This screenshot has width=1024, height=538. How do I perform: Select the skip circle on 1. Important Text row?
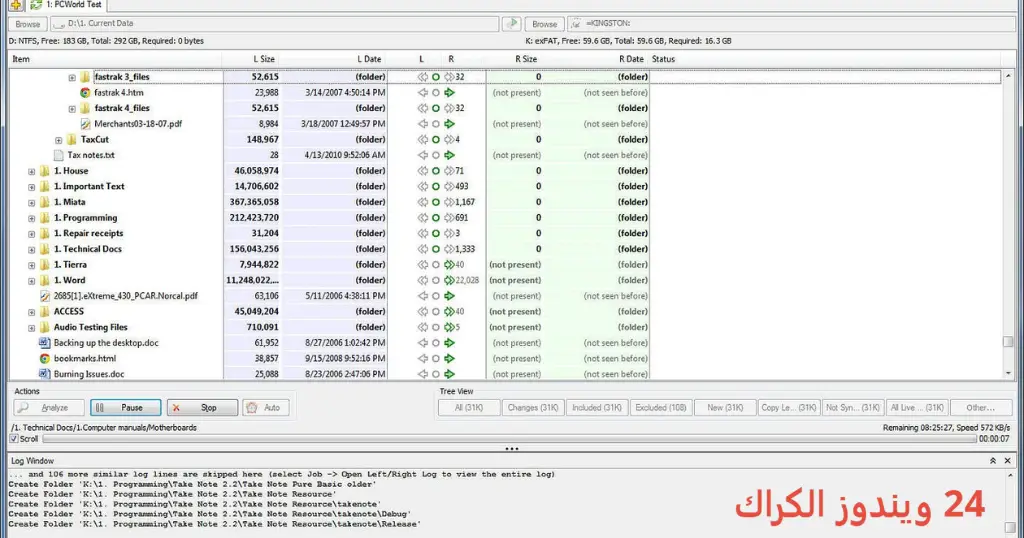coord(436,187)
